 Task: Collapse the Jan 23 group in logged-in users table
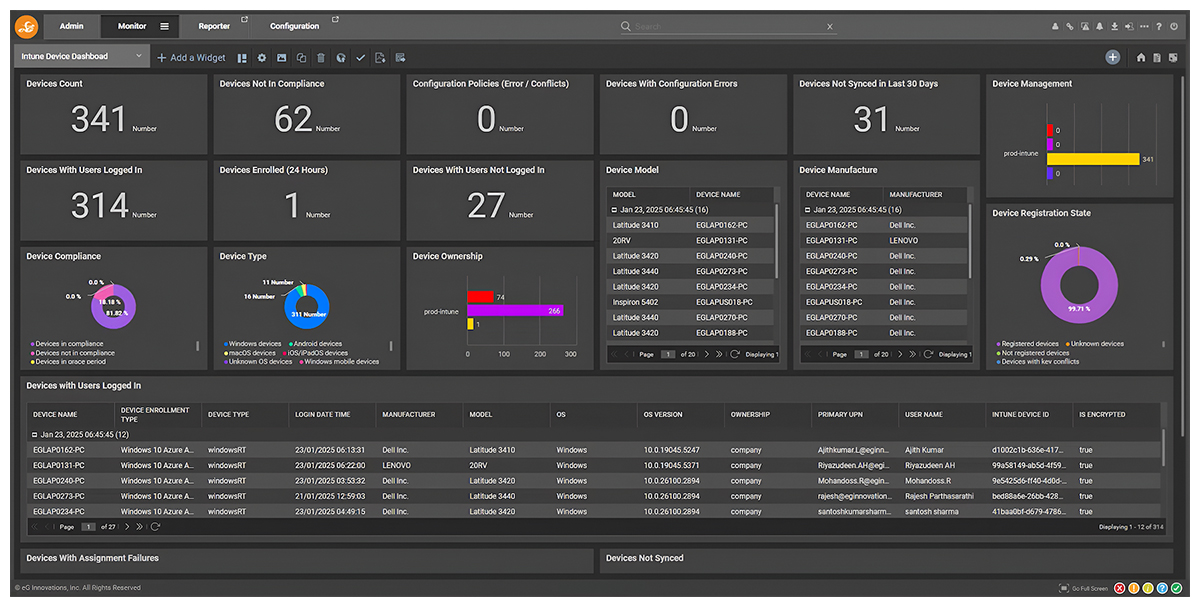[x=35, y=435]
